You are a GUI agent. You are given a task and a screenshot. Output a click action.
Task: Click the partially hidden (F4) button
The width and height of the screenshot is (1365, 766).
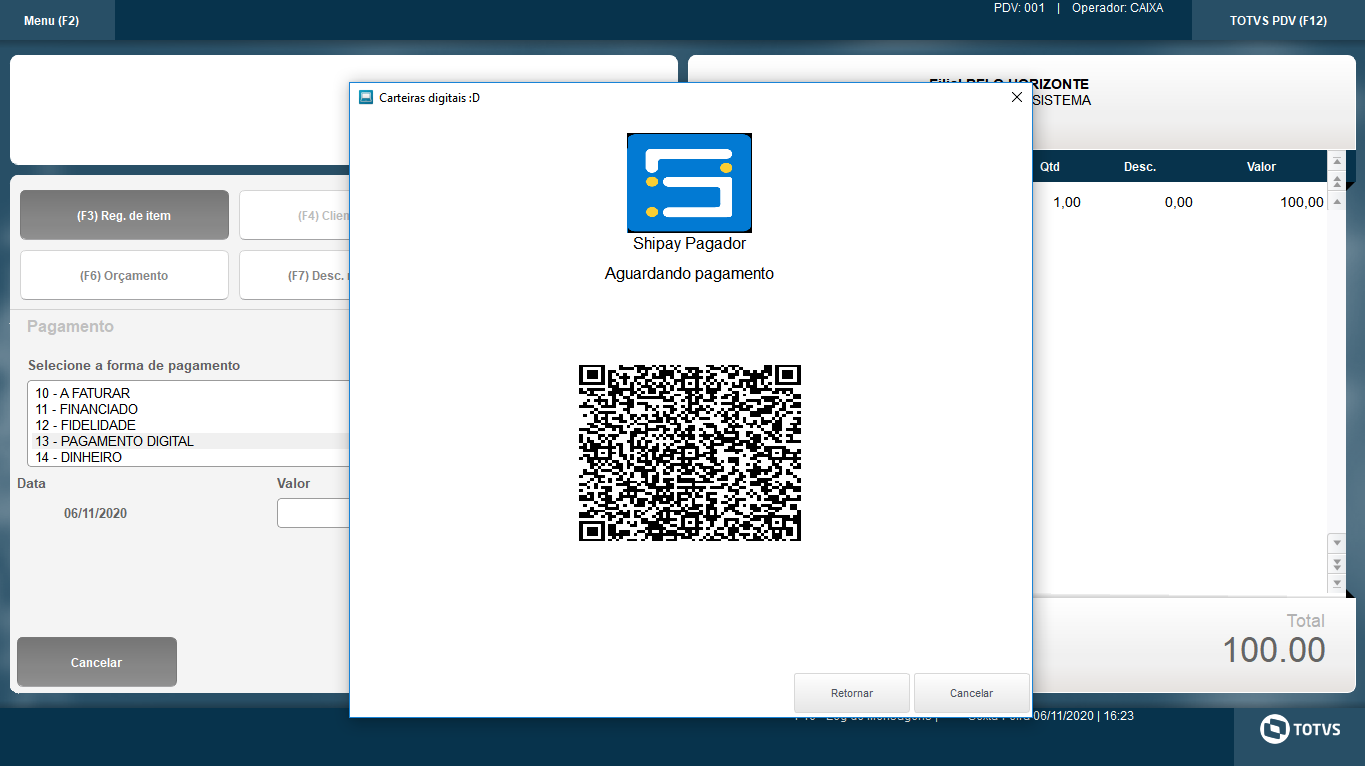coord(294,215)
